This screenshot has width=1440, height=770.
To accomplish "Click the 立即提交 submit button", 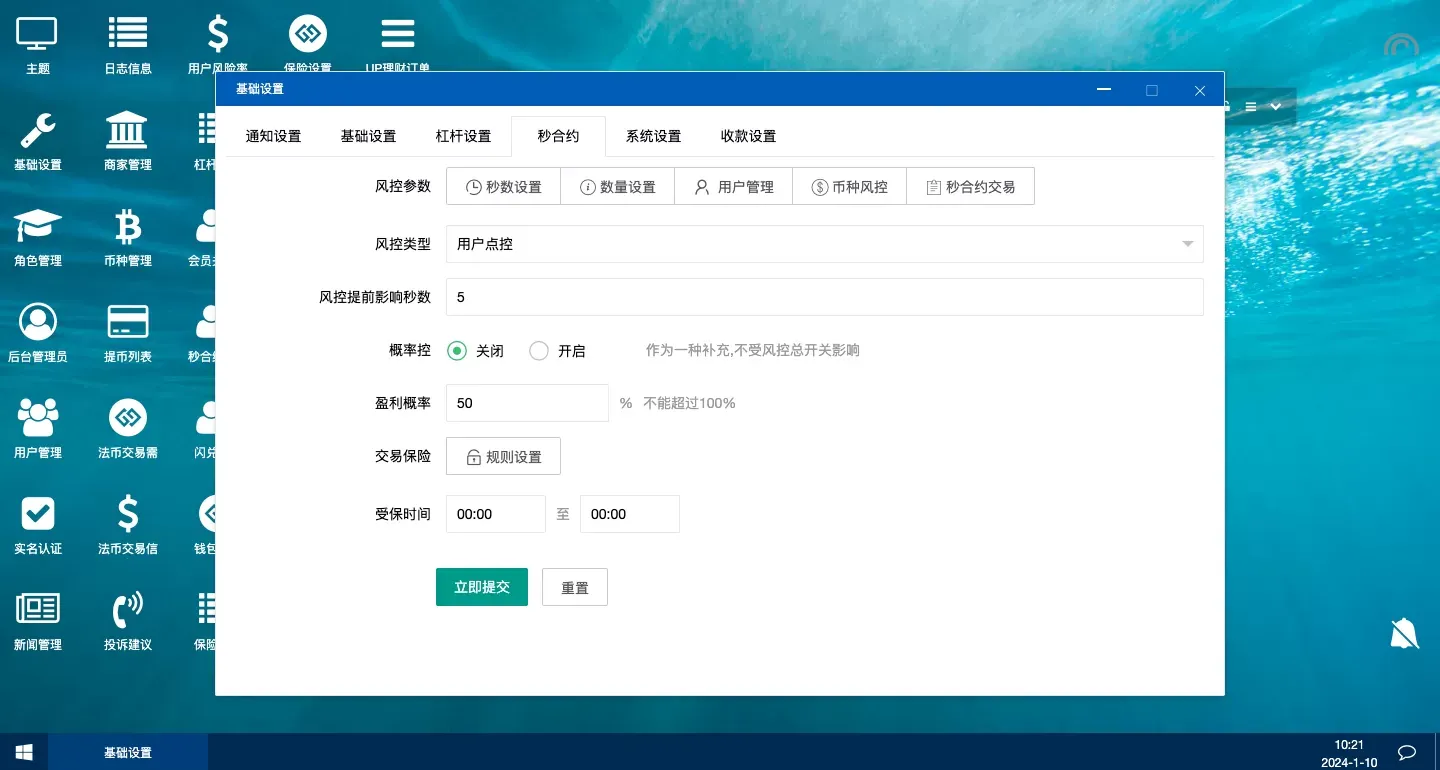I will [481, 587].
